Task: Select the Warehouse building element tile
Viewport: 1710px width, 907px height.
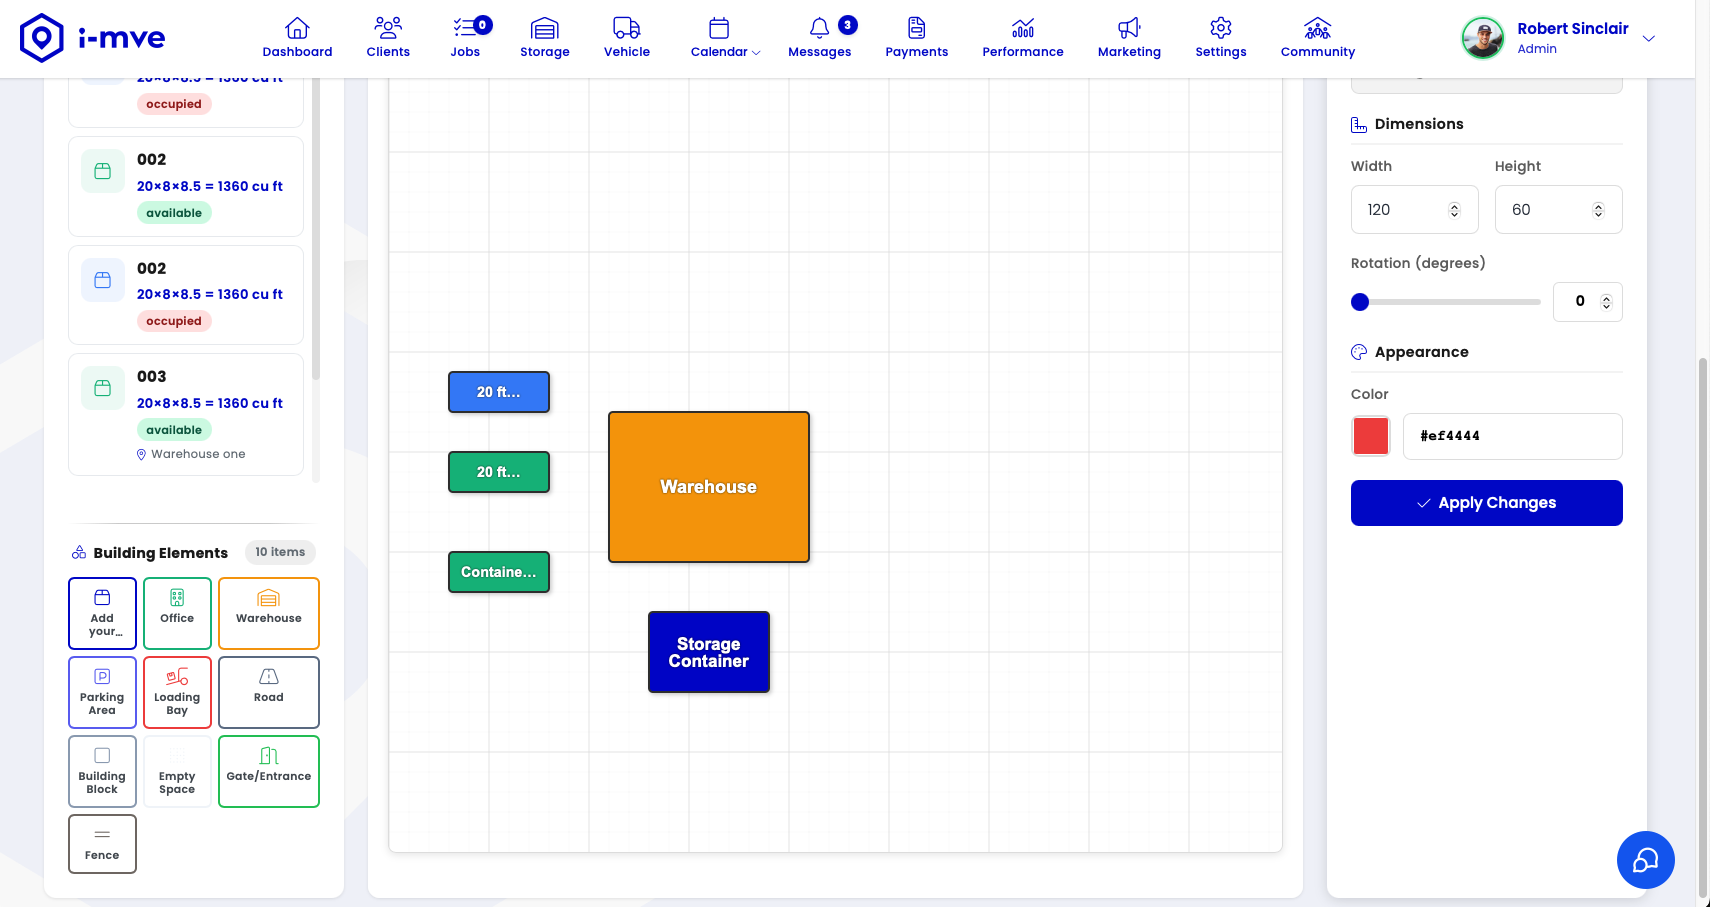Action: pos(269,613)
